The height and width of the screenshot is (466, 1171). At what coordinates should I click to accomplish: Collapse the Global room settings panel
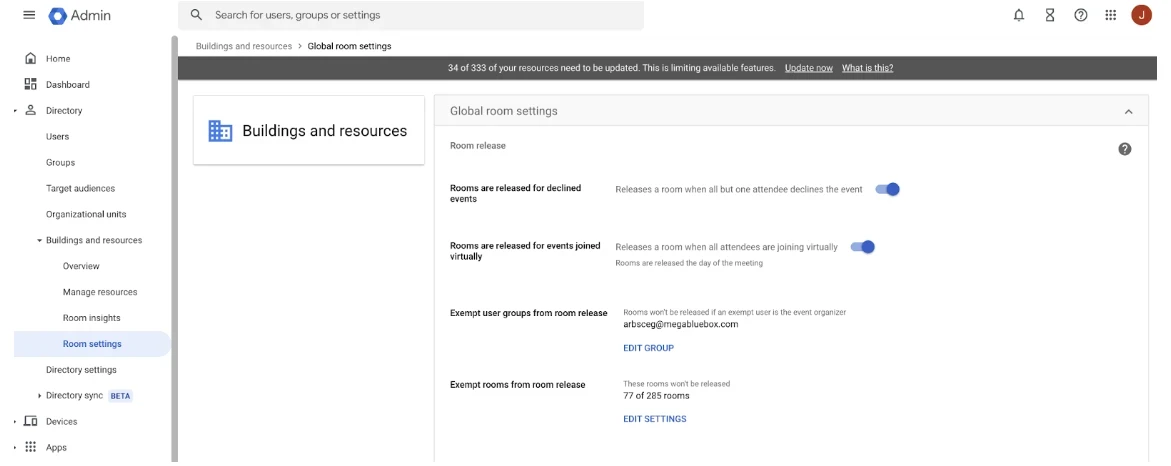pyautogui.click(x=1128, y=111)
